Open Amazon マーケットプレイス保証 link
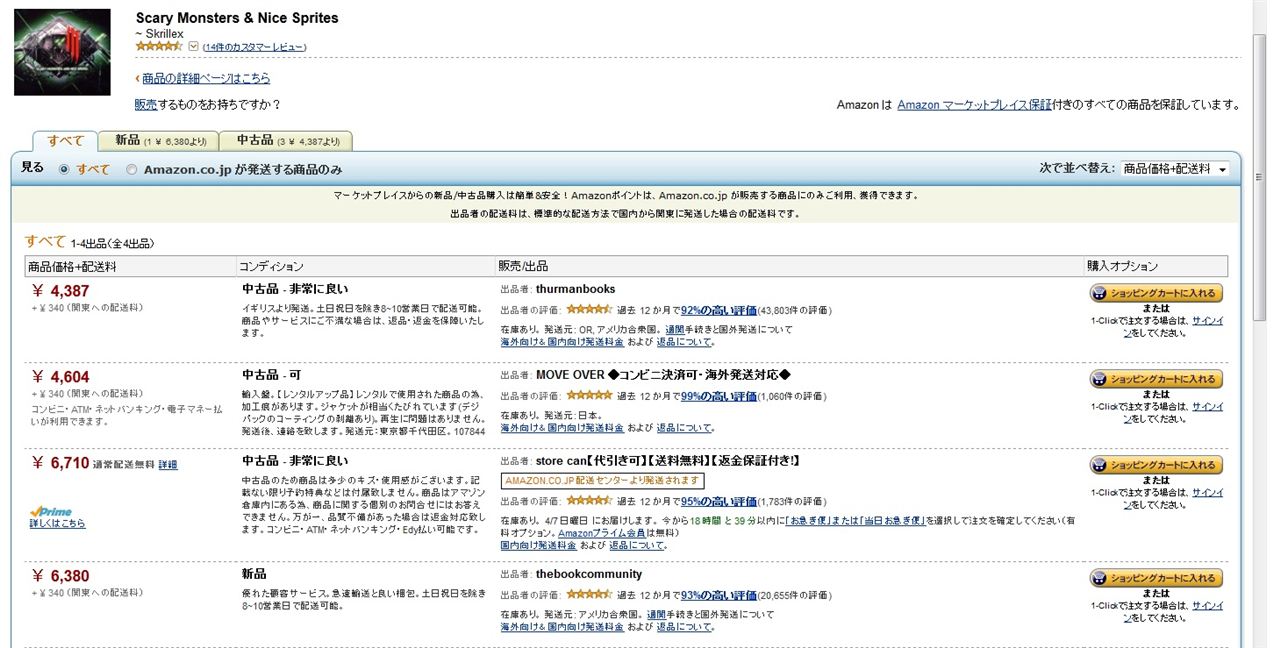The height and width of the screenshot is (648, 1280). click(x=975, y=104)
